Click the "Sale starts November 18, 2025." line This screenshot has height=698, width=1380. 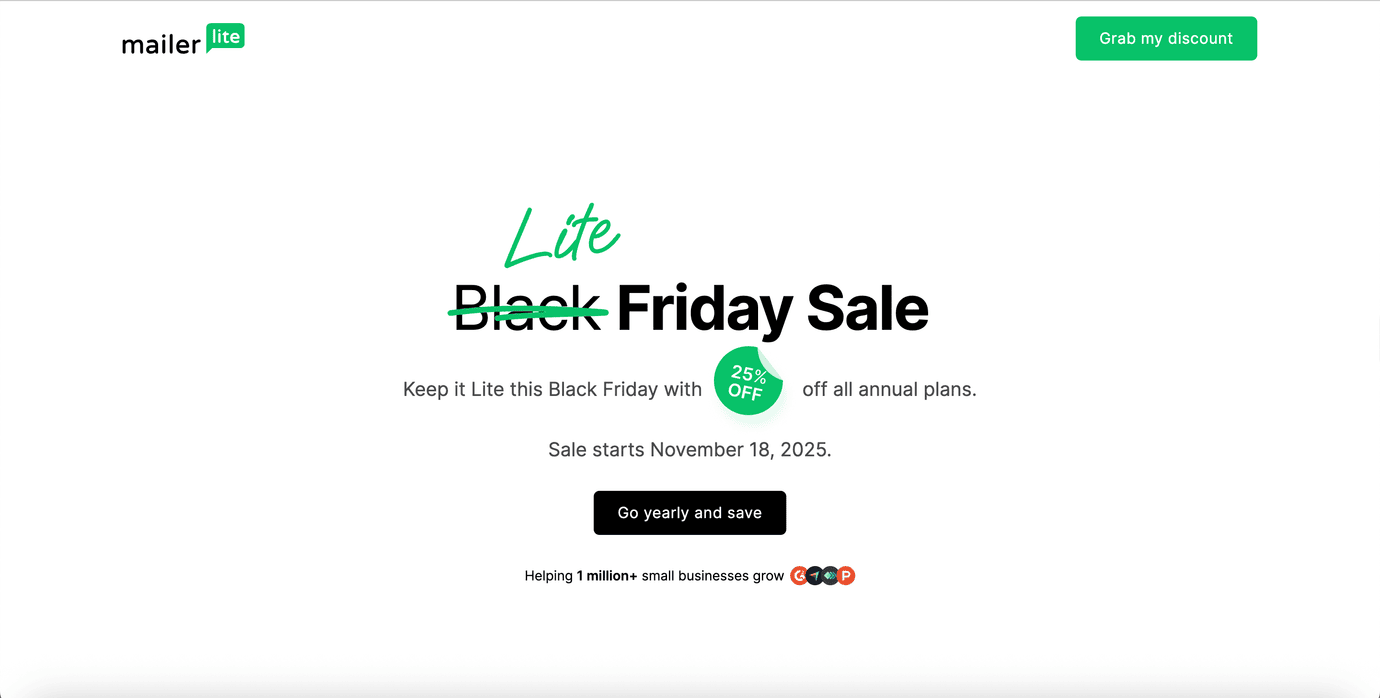(689, 450)
